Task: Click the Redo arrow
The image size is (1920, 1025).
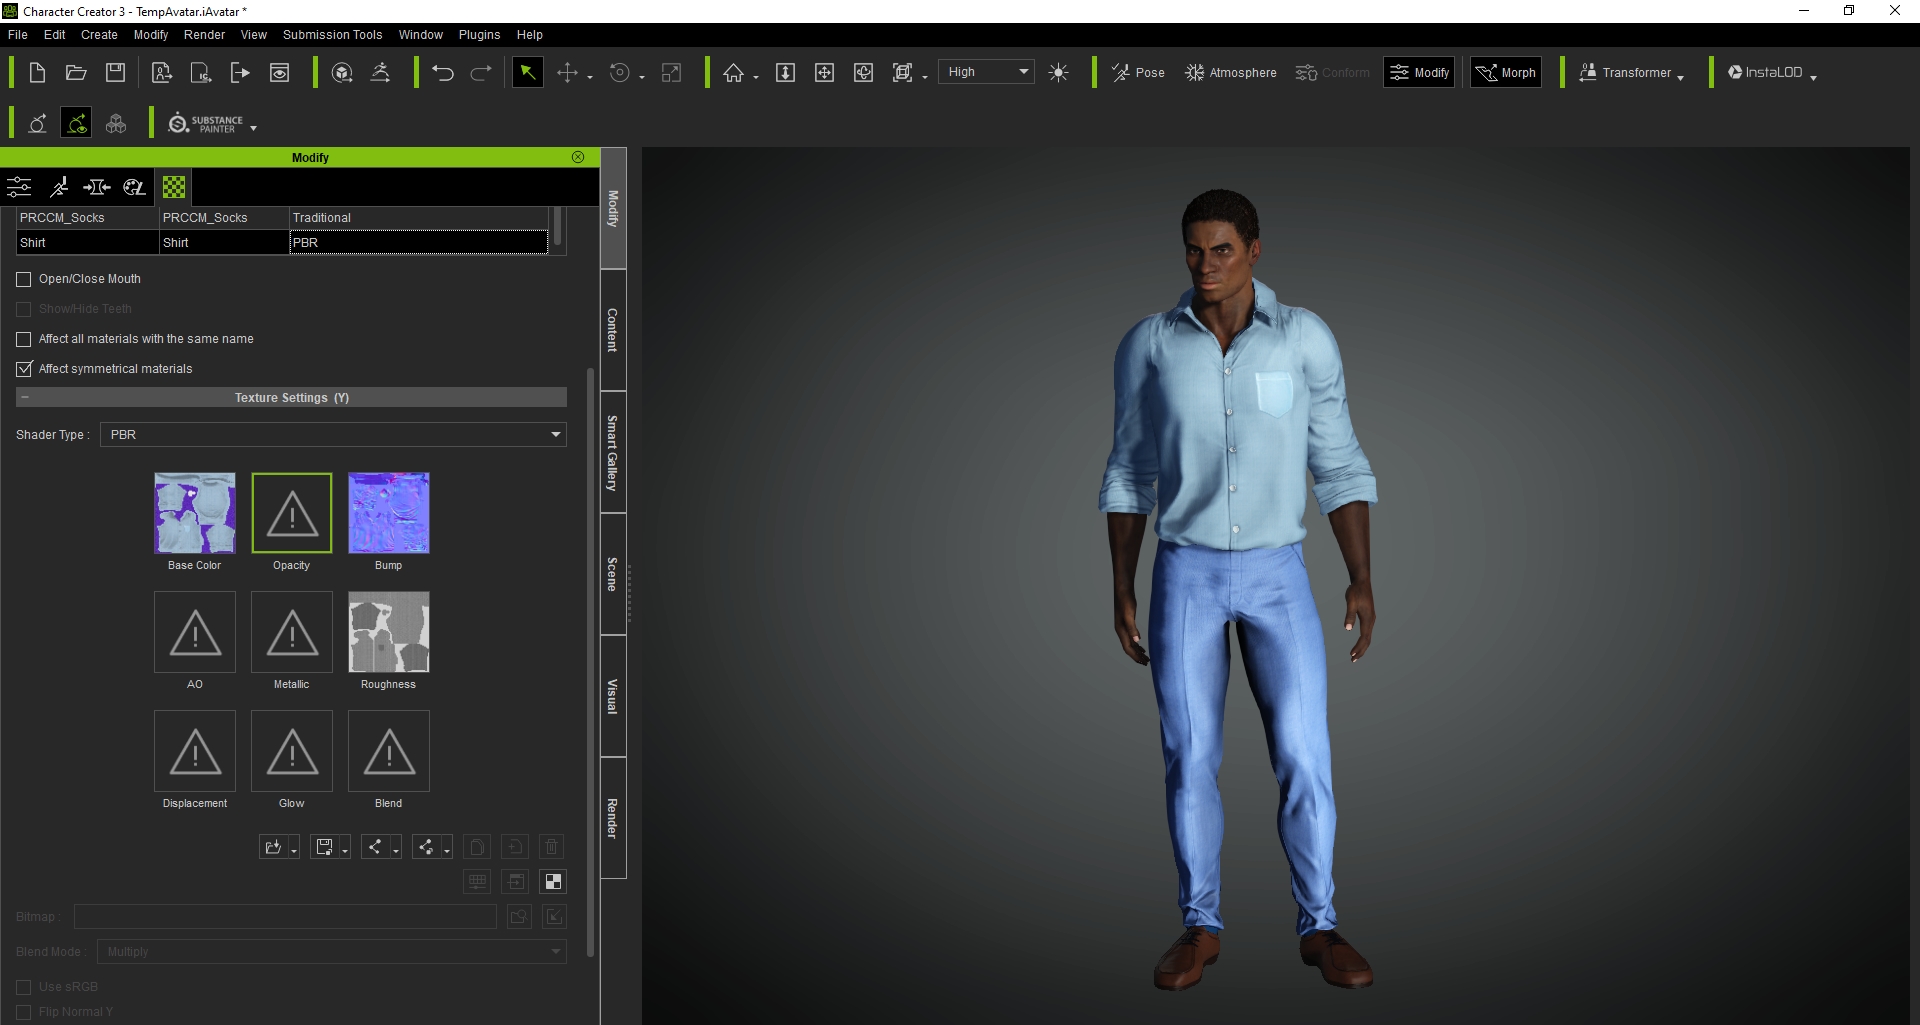Action: point(481,72)
